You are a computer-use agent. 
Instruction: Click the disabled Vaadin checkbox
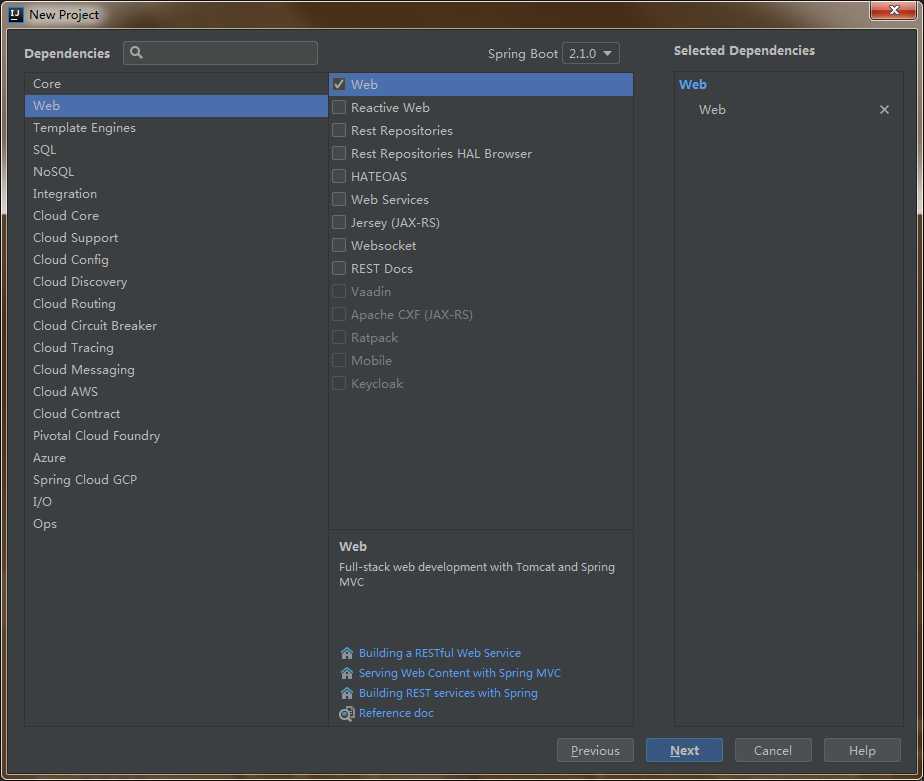[339, 291]
